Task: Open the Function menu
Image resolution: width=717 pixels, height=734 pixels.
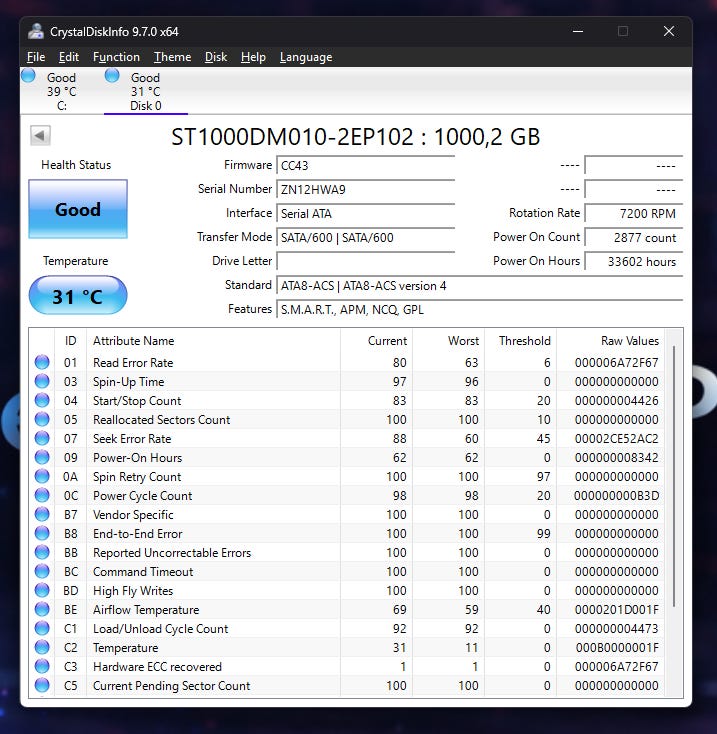Action: click(x=116, y=57)
